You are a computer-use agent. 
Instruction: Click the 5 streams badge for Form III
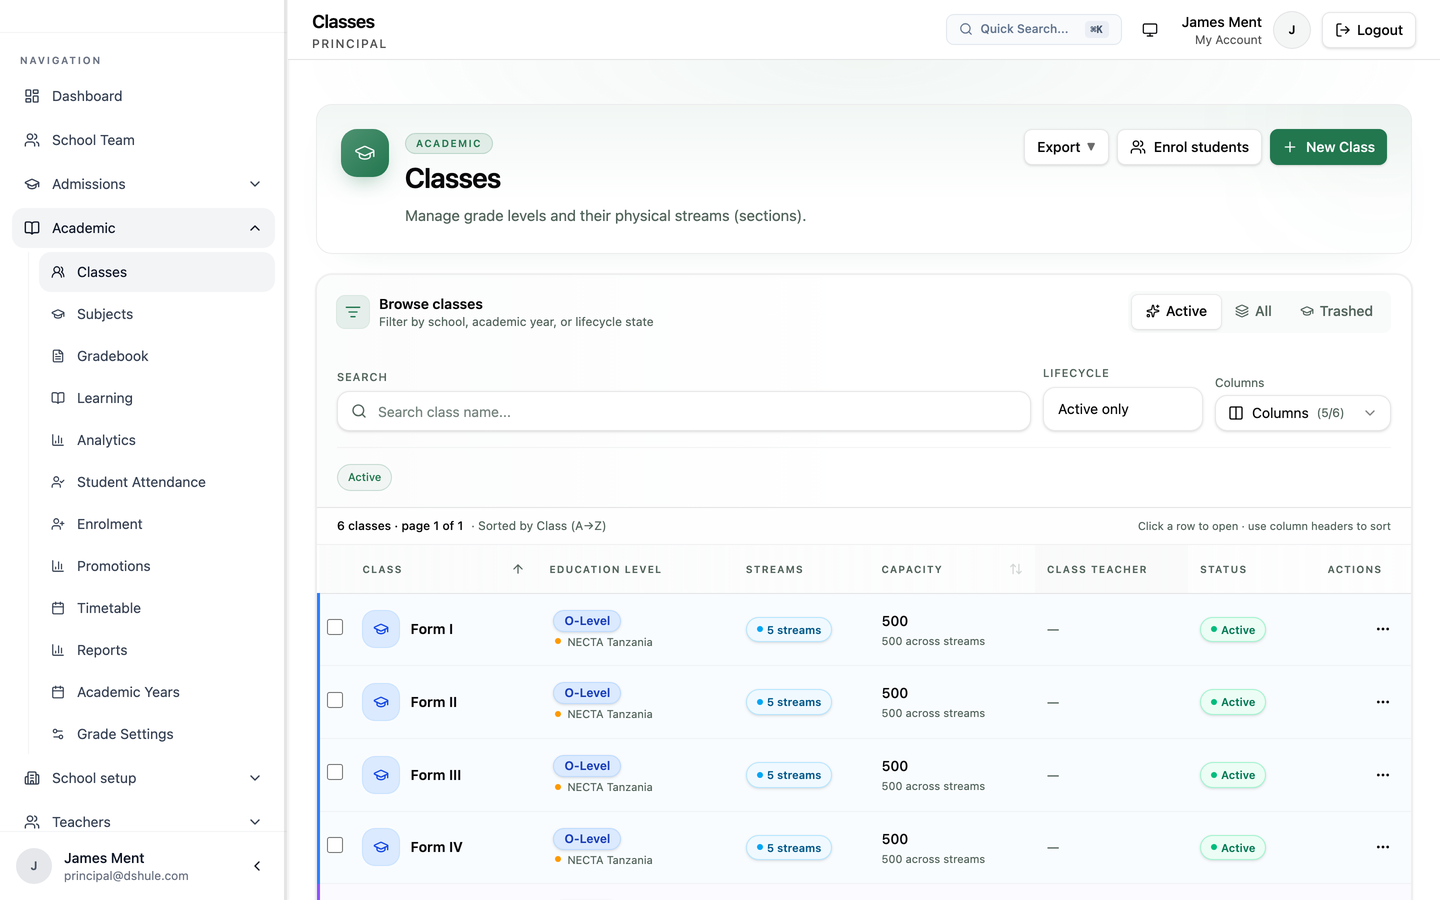(x=789, y=775)
